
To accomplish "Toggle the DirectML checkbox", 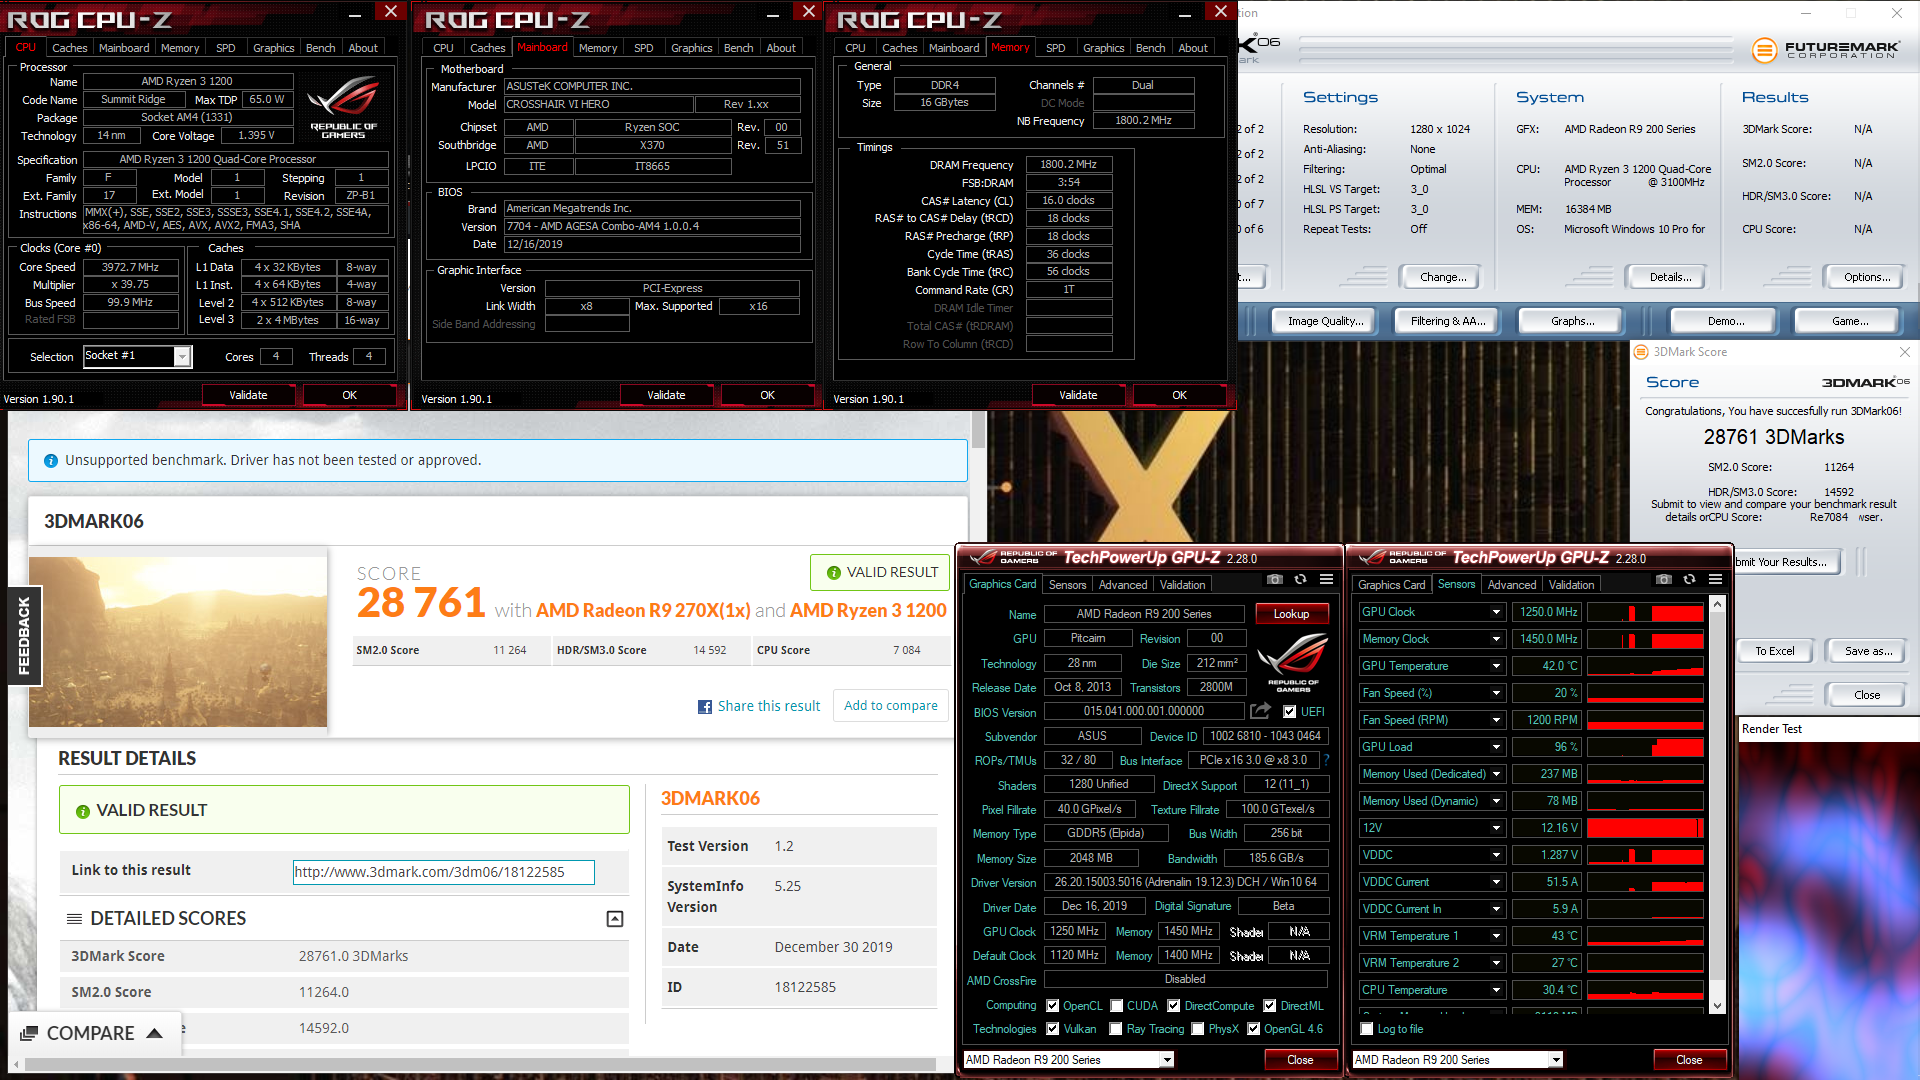I will 1270,1006.
